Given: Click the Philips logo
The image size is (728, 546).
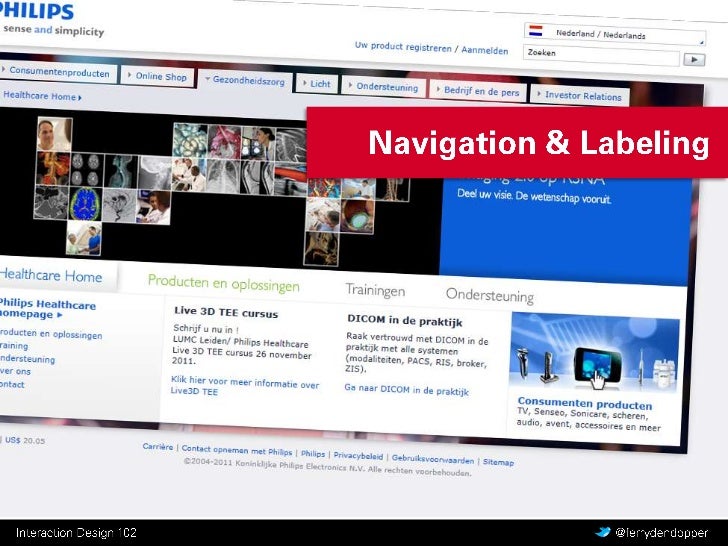Looking at the screenshot, I should point(37,10).
